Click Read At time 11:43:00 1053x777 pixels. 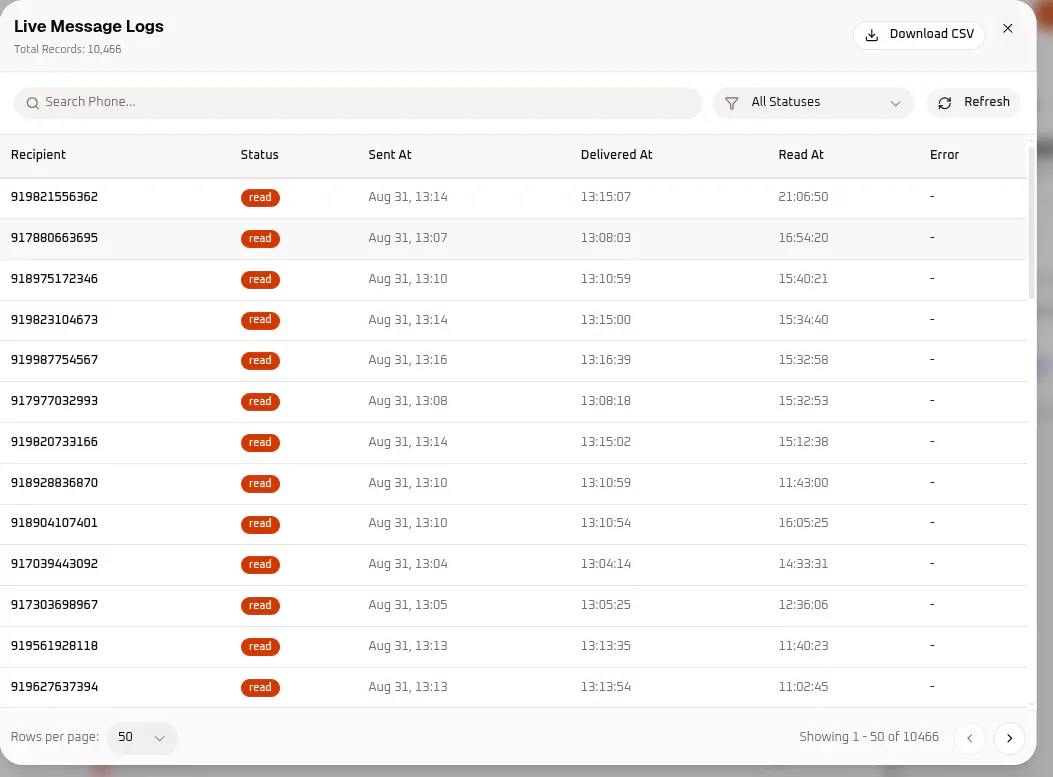pos(803,483)
